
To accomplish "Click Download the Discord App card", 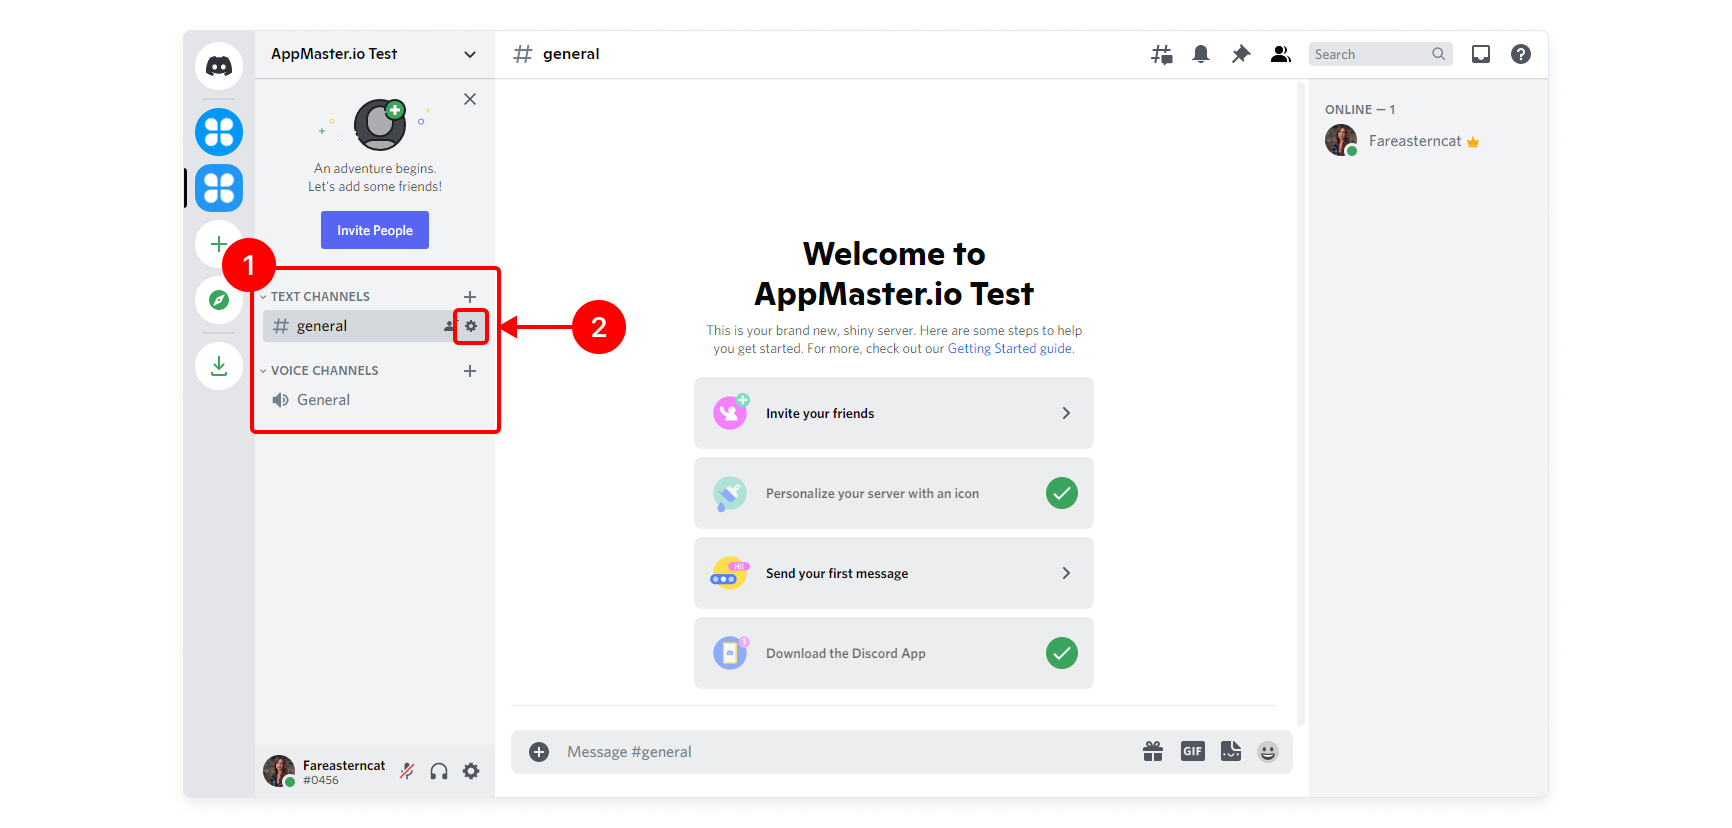I will (894, 653).
